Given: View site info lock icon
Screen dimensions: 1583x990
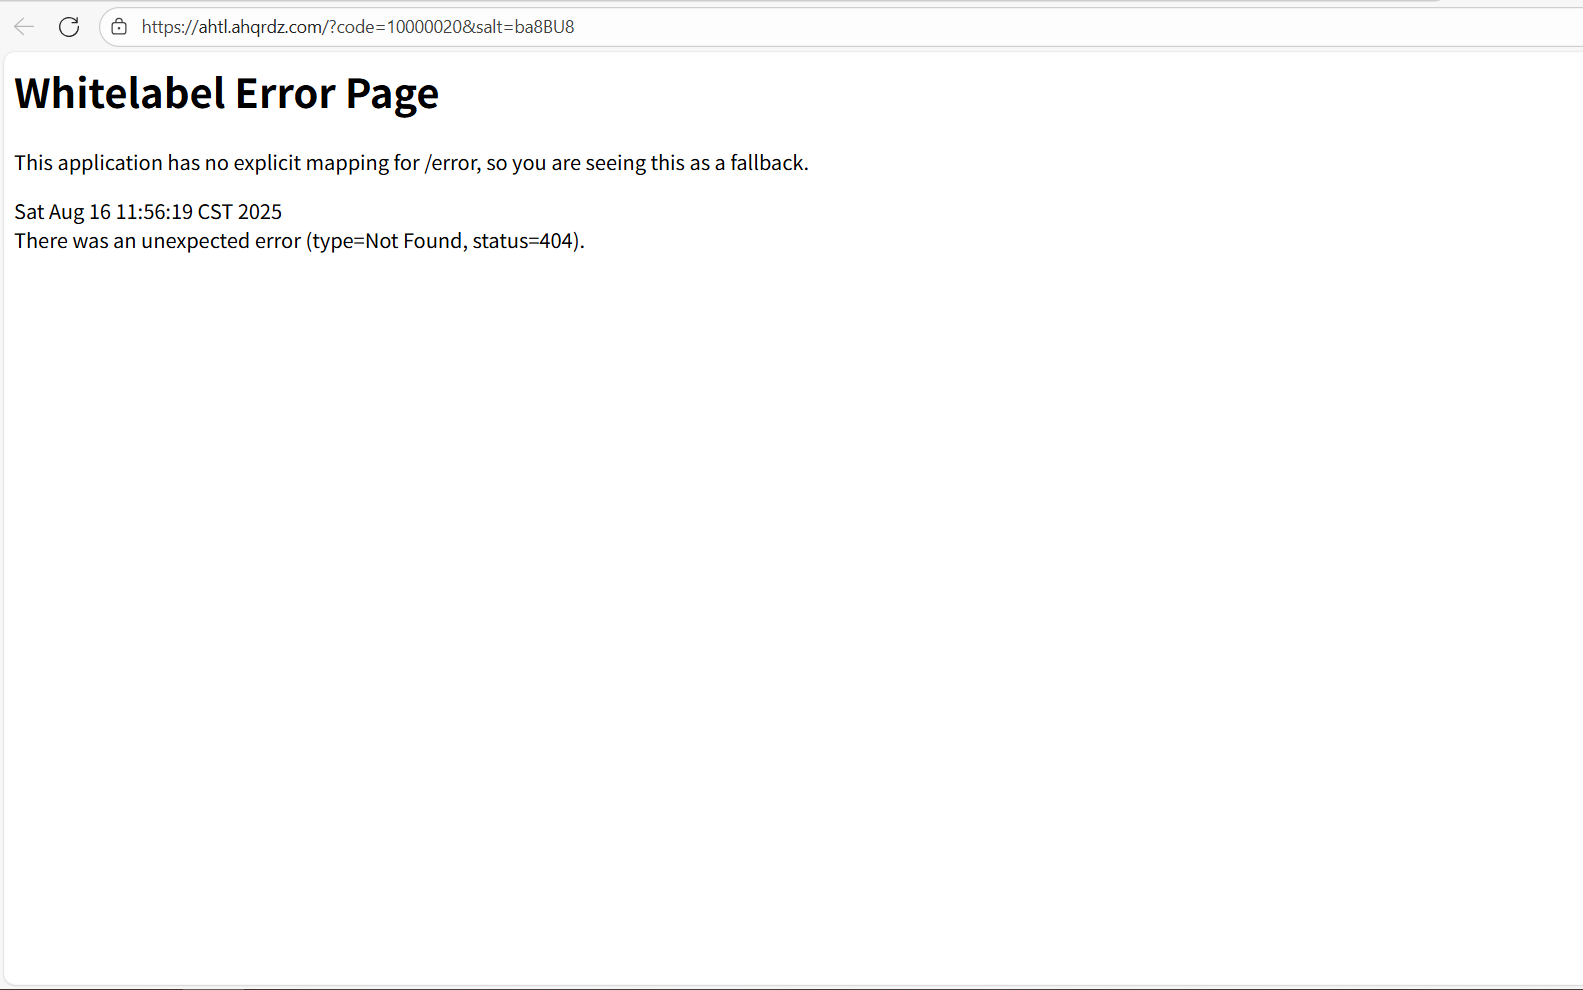Looking at the screenshot, I should [119, 27].
